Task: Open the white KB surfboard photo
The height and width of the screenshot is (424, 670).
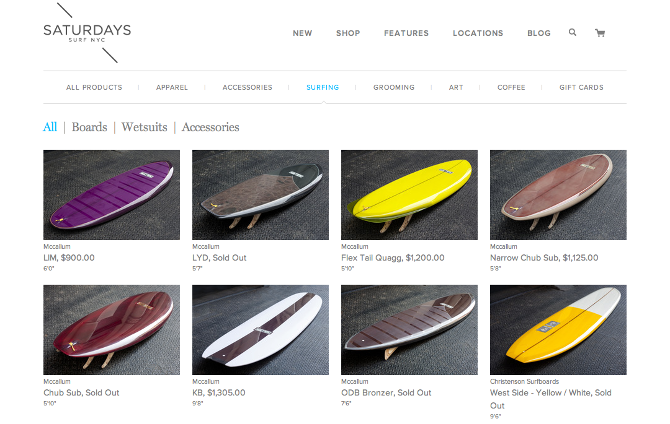Action: tap(260, 330)
